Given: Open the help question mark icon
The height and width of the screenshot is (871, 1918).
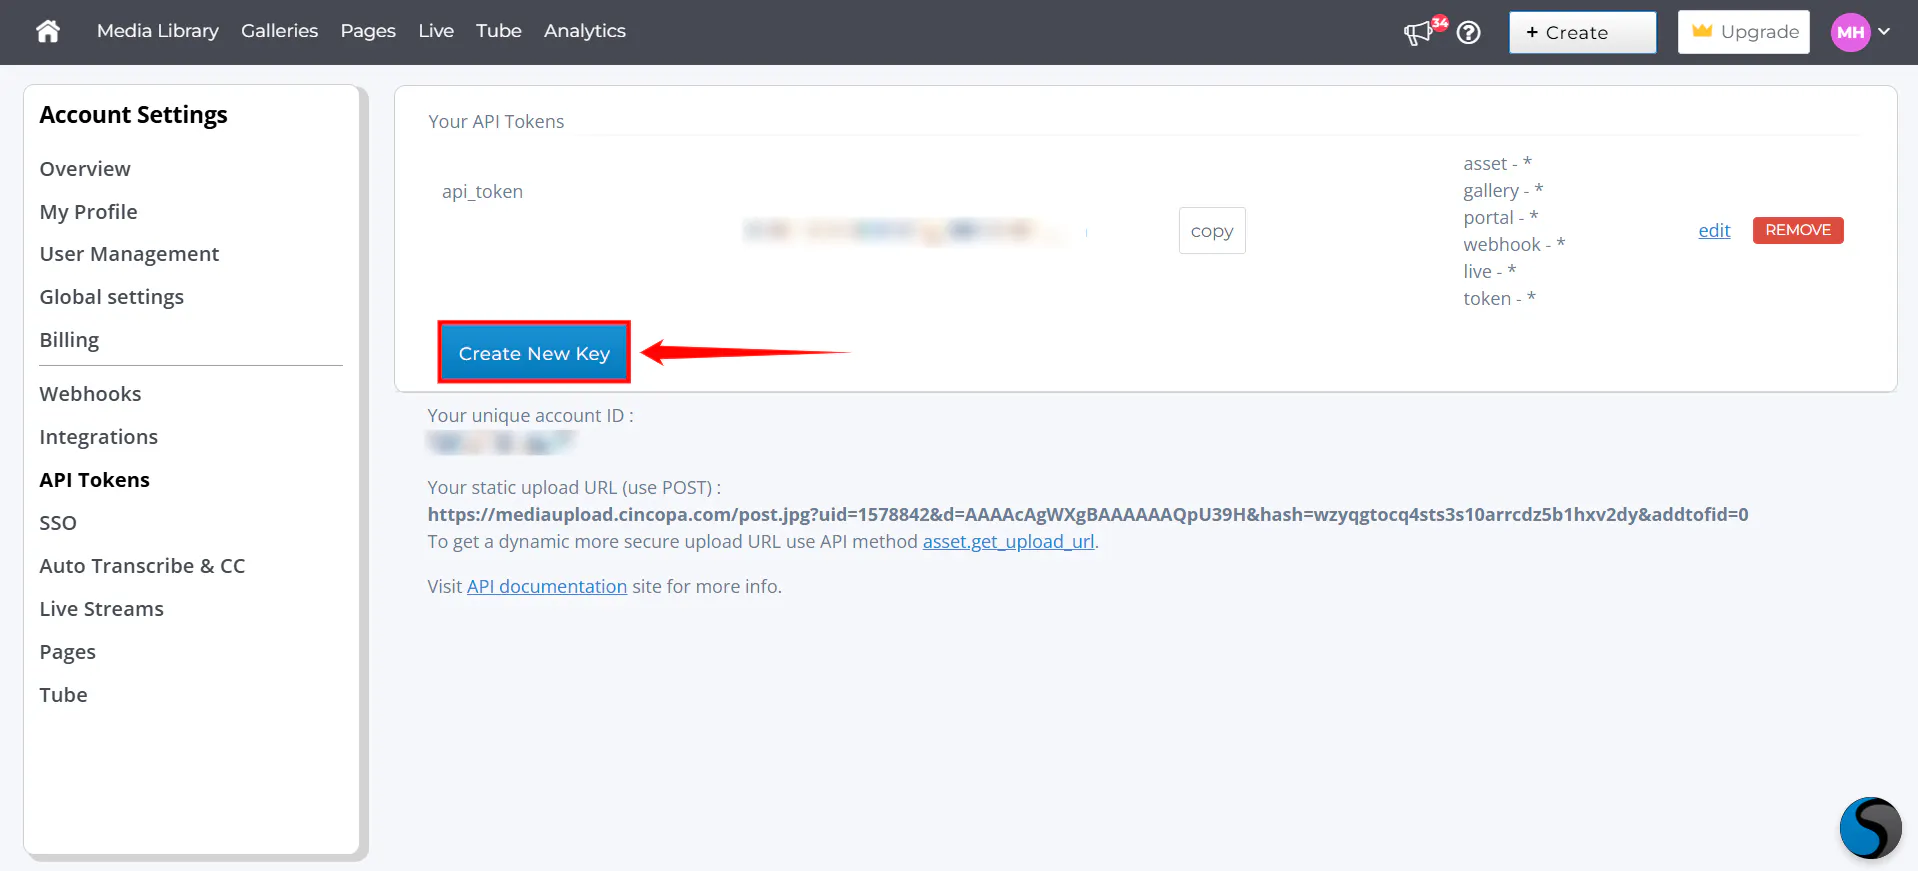Looking at the screenshot, I should click(1468, 33).
